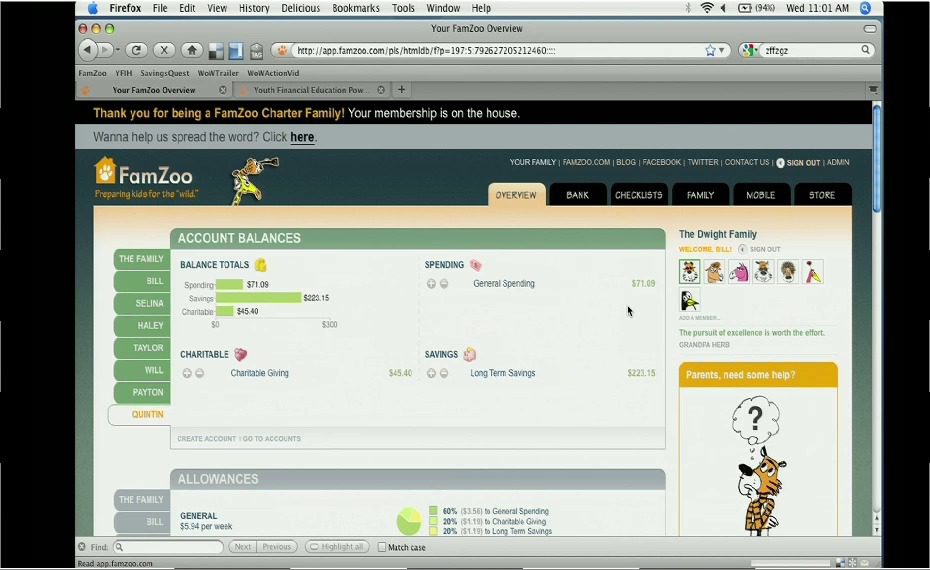Click the Create Account link
This screenshot has width=930, height=570.
[x=206, y=439]
